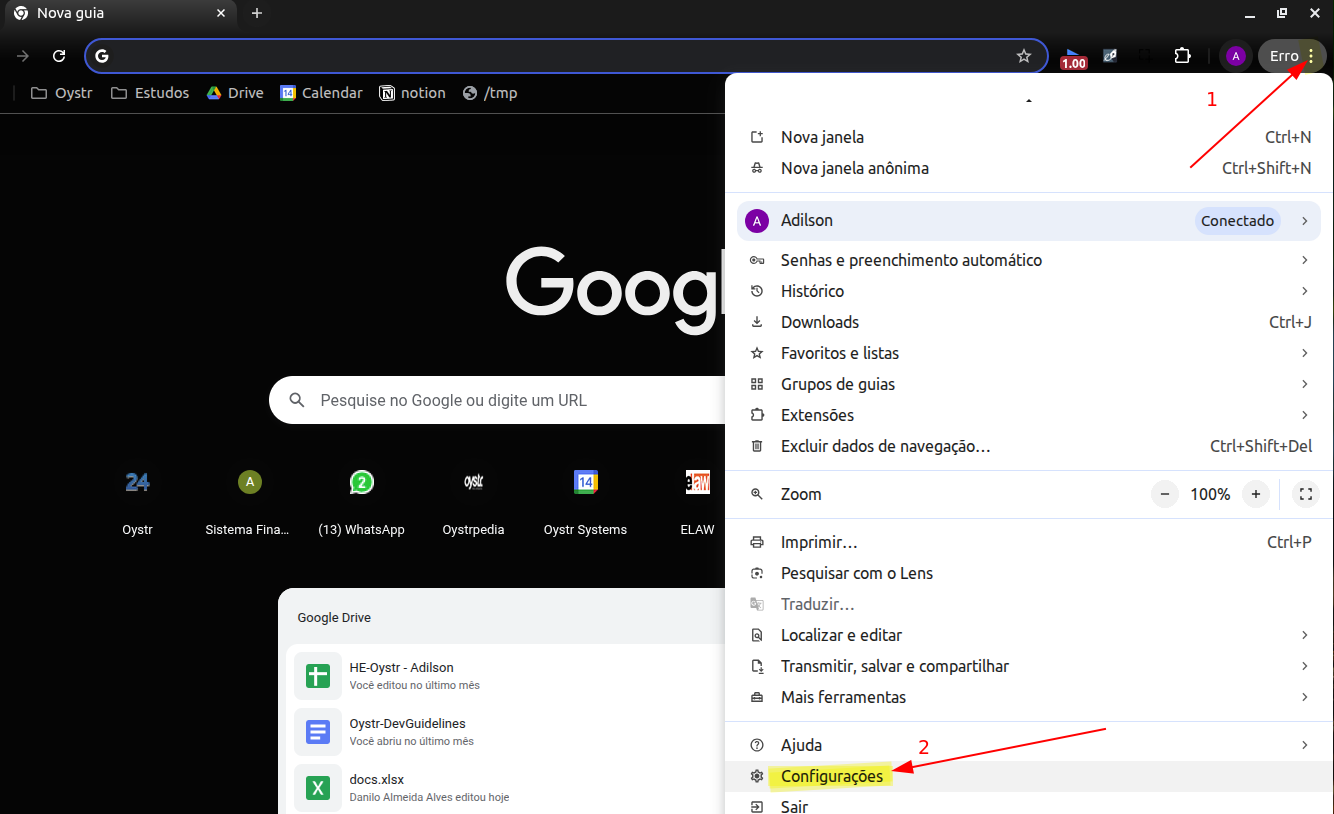Click the forward navigation arrow

(x=23, y=56)
